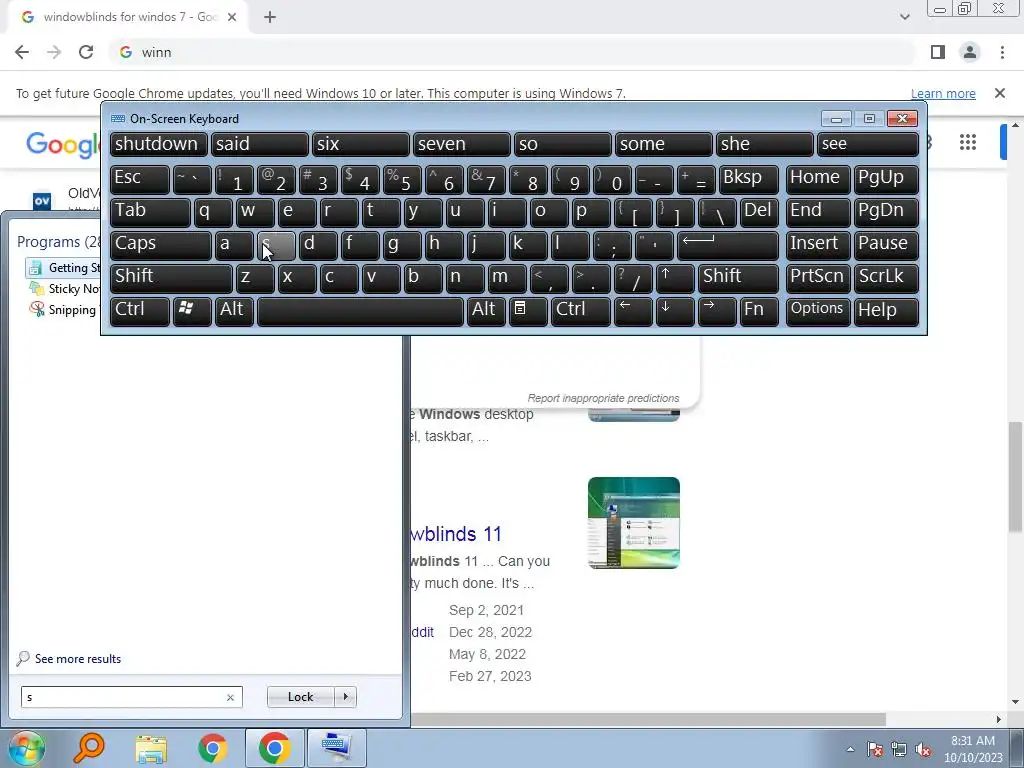Open the magnifier search taskbar icon
Image resolution: width=1024 pixels, height=768 pixels.
[89, 748]
